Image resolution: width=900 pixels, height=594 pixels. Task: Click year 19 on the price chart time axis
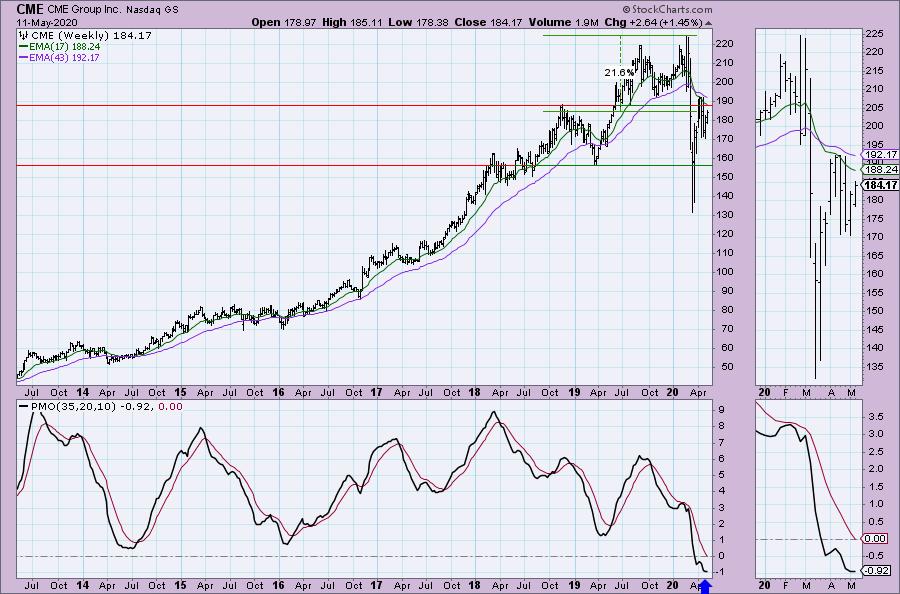click(x=573, y=393)
